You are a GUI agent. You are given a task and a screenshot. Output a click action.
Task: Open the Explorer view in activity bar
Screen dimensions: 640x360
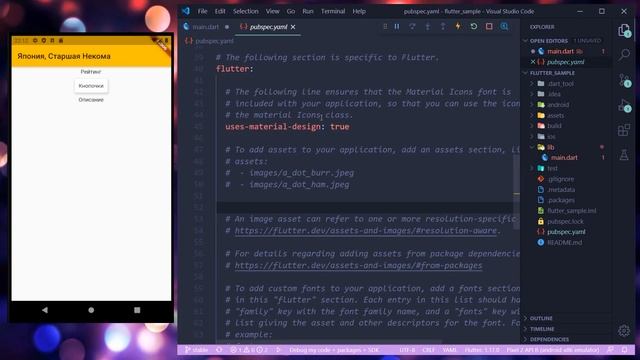(624, 30)
